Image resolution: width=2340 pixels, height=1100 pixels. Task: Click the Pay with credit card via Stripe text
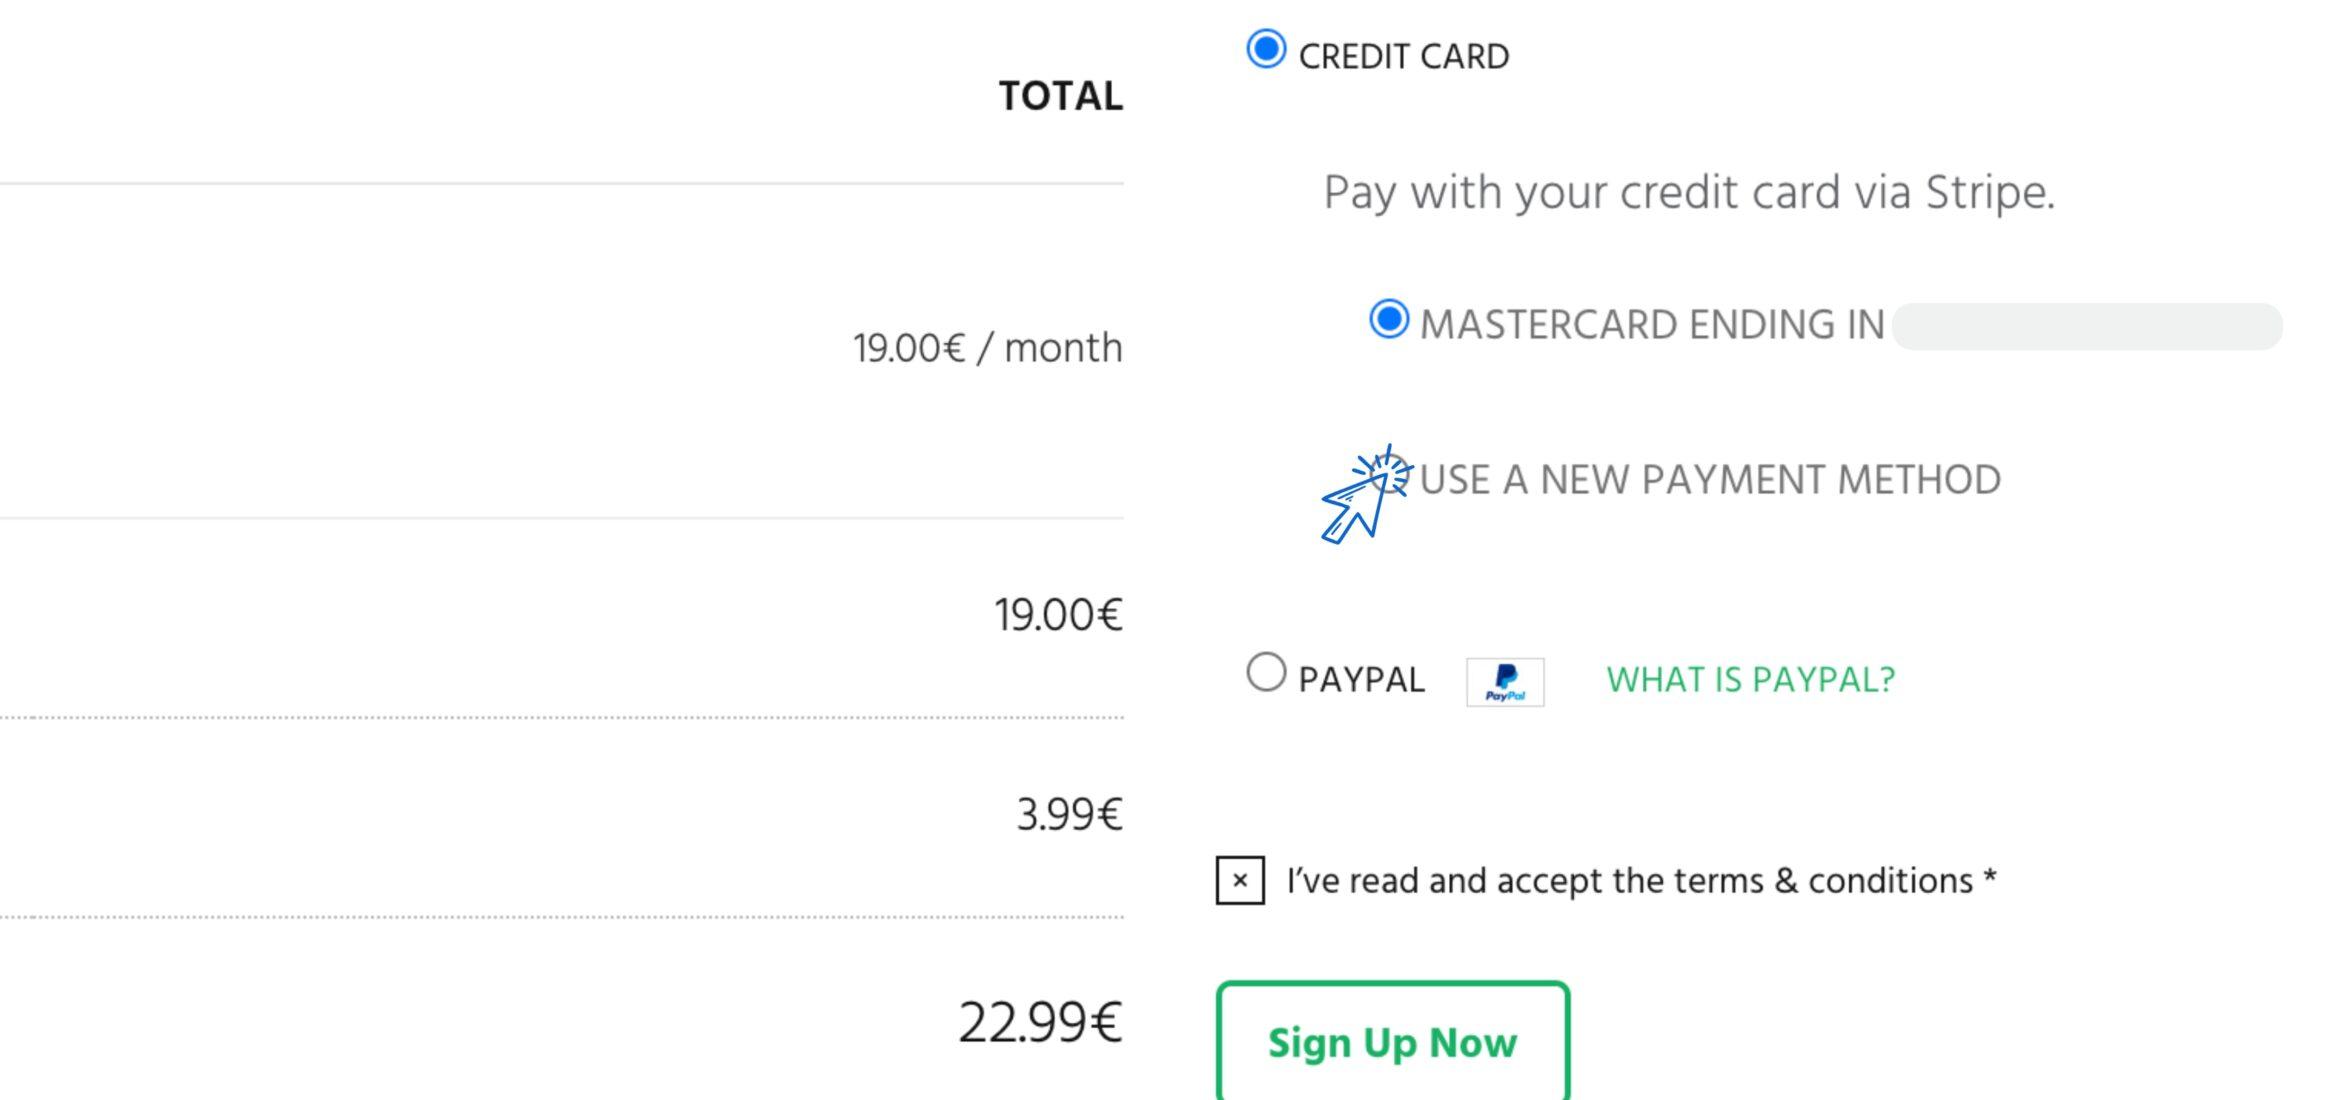1689,192
